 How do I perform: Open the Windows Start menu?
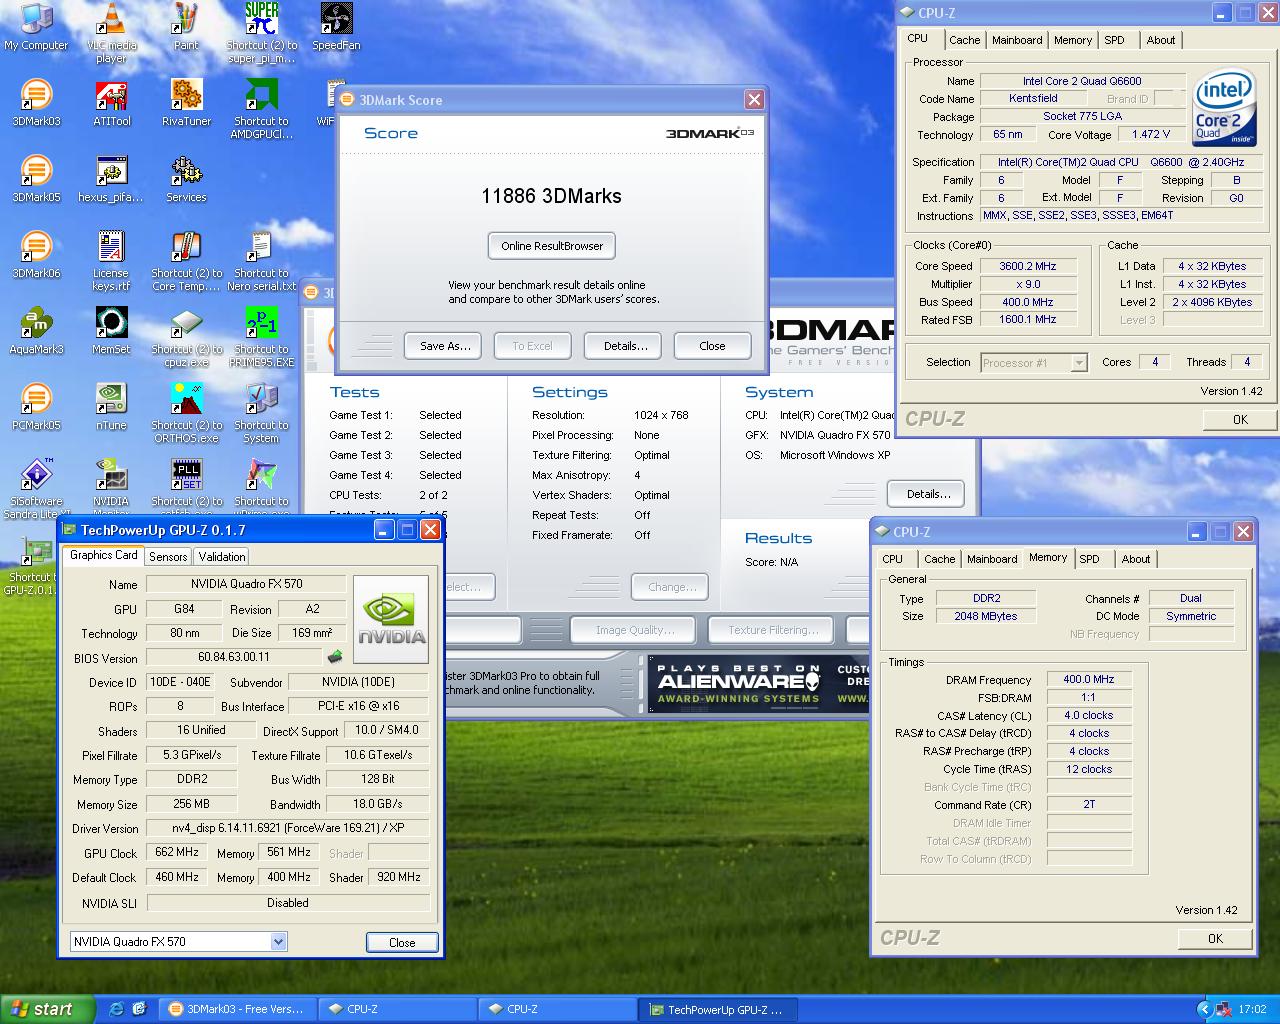[47, 1009]
